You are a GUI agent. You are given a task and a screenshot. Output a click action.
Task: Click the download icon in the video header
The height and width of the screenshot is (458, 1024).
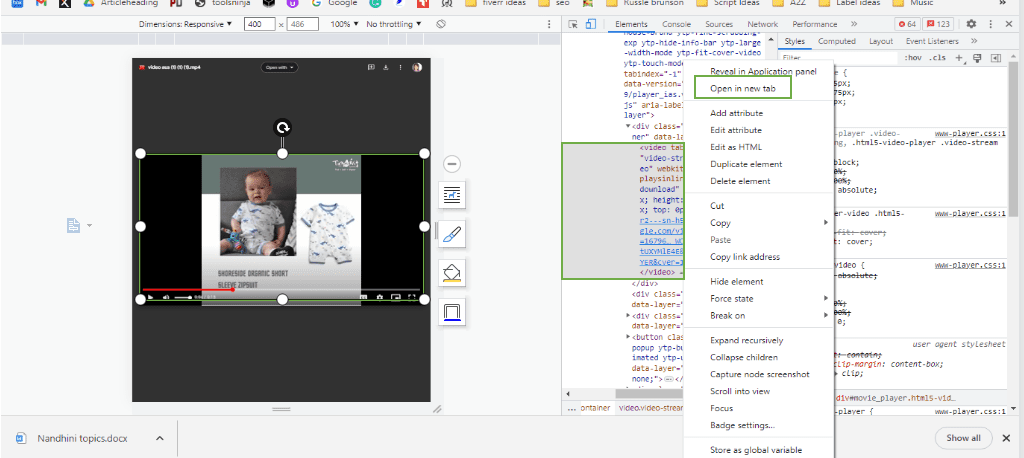click(386, 67)
